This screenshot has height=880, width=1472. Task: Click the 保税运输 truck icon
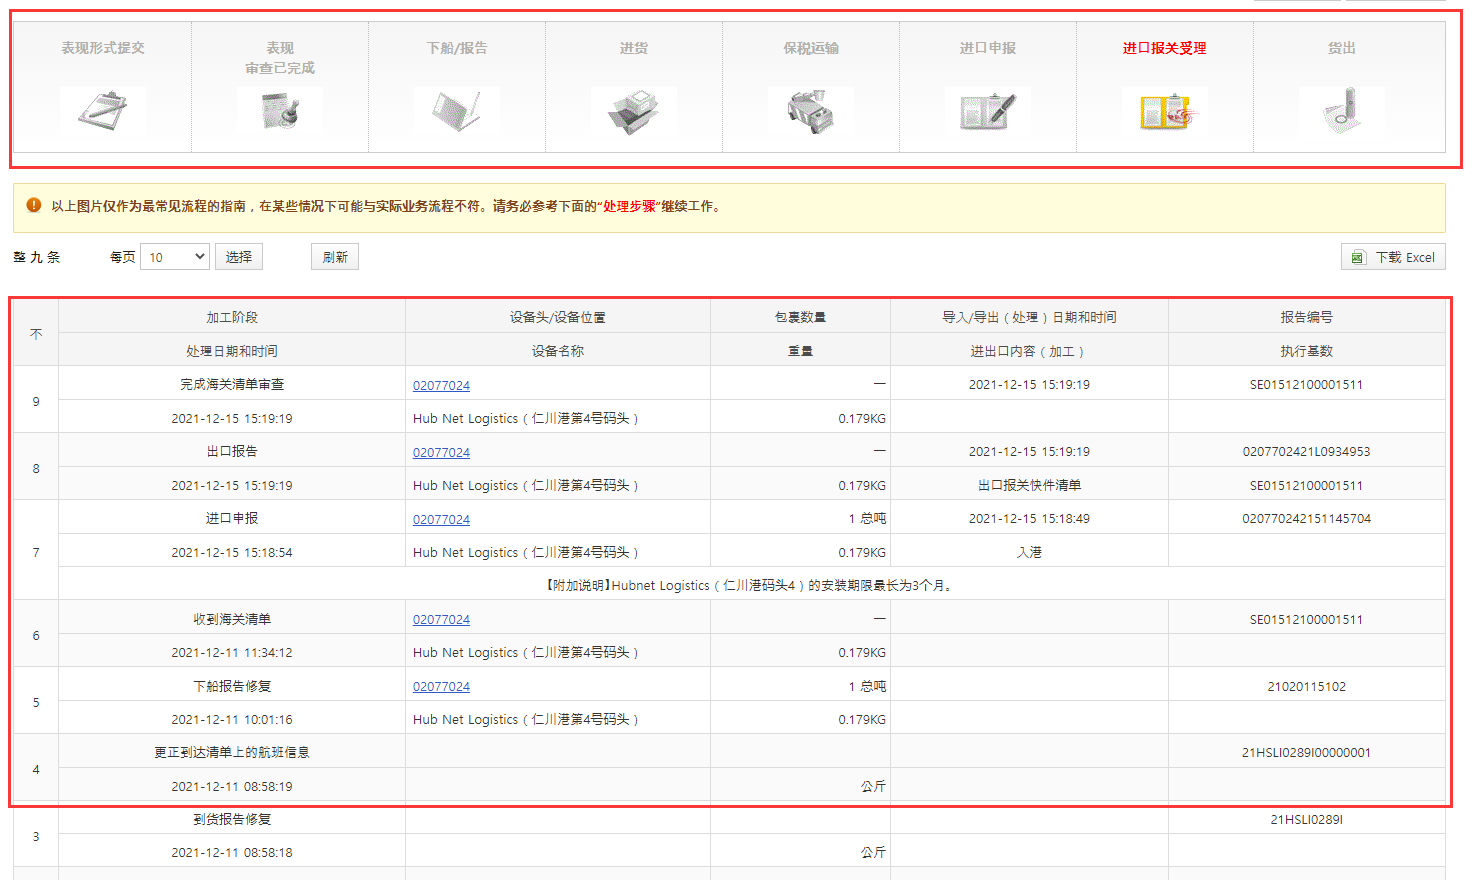click(x=810, y=111)
